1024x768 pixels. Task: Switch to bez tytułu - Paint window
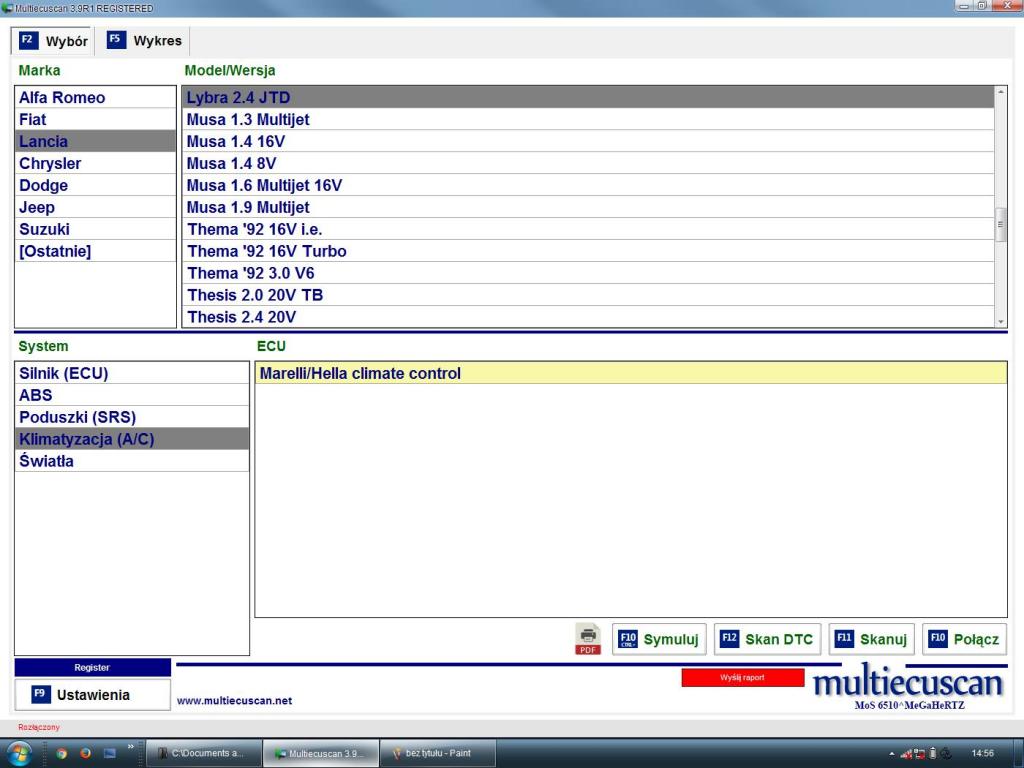(x=437, y=754)
